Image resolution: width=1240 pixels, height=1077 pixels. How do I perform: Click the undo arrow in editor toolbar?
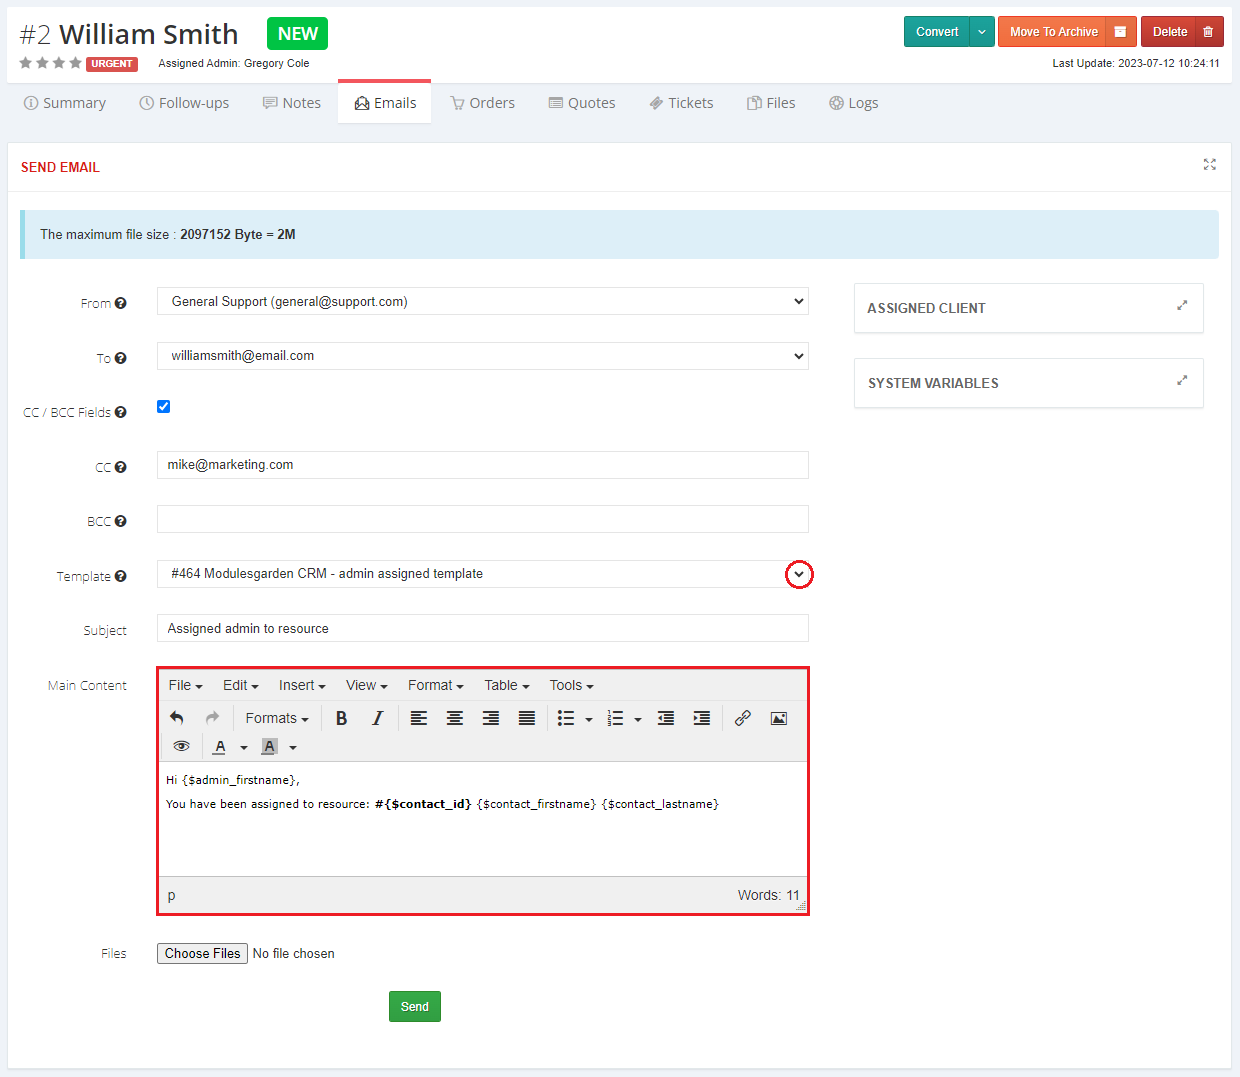pos(177,718)
